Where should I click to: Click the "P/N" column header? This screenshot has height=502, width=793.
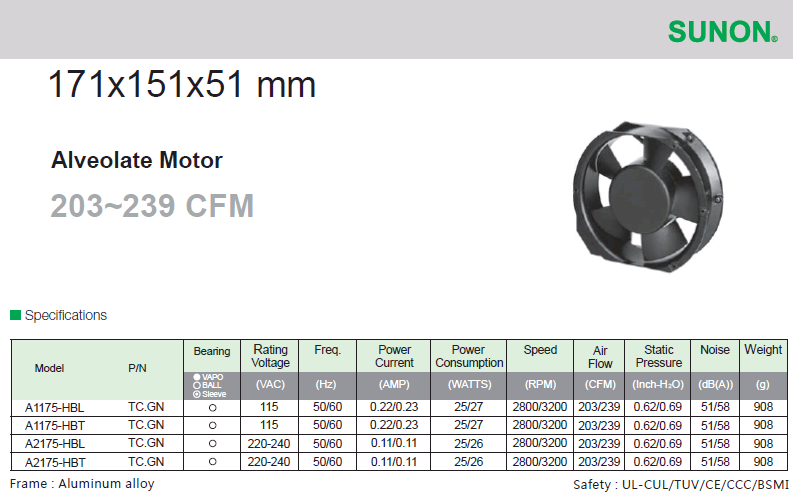137,368
